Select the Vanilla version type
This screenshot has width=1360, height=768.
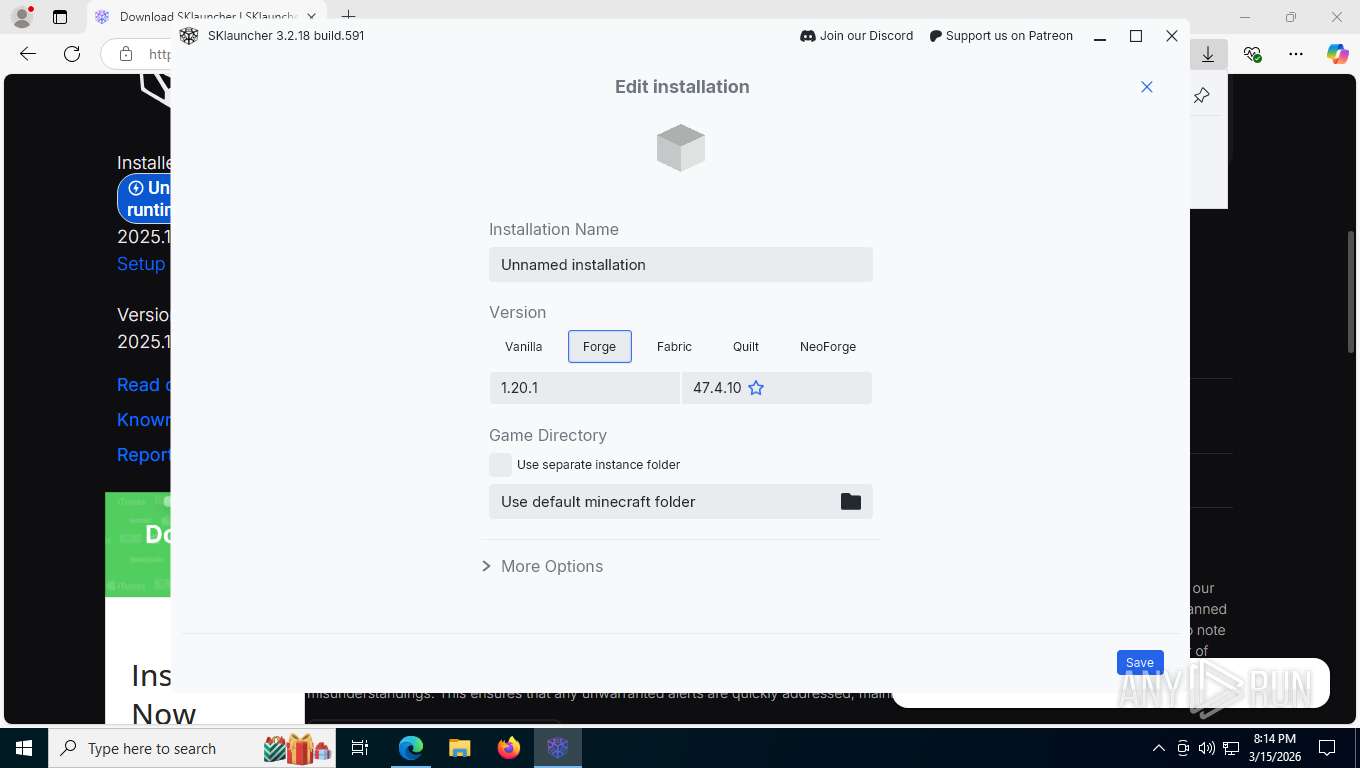[x=524, y=346]
